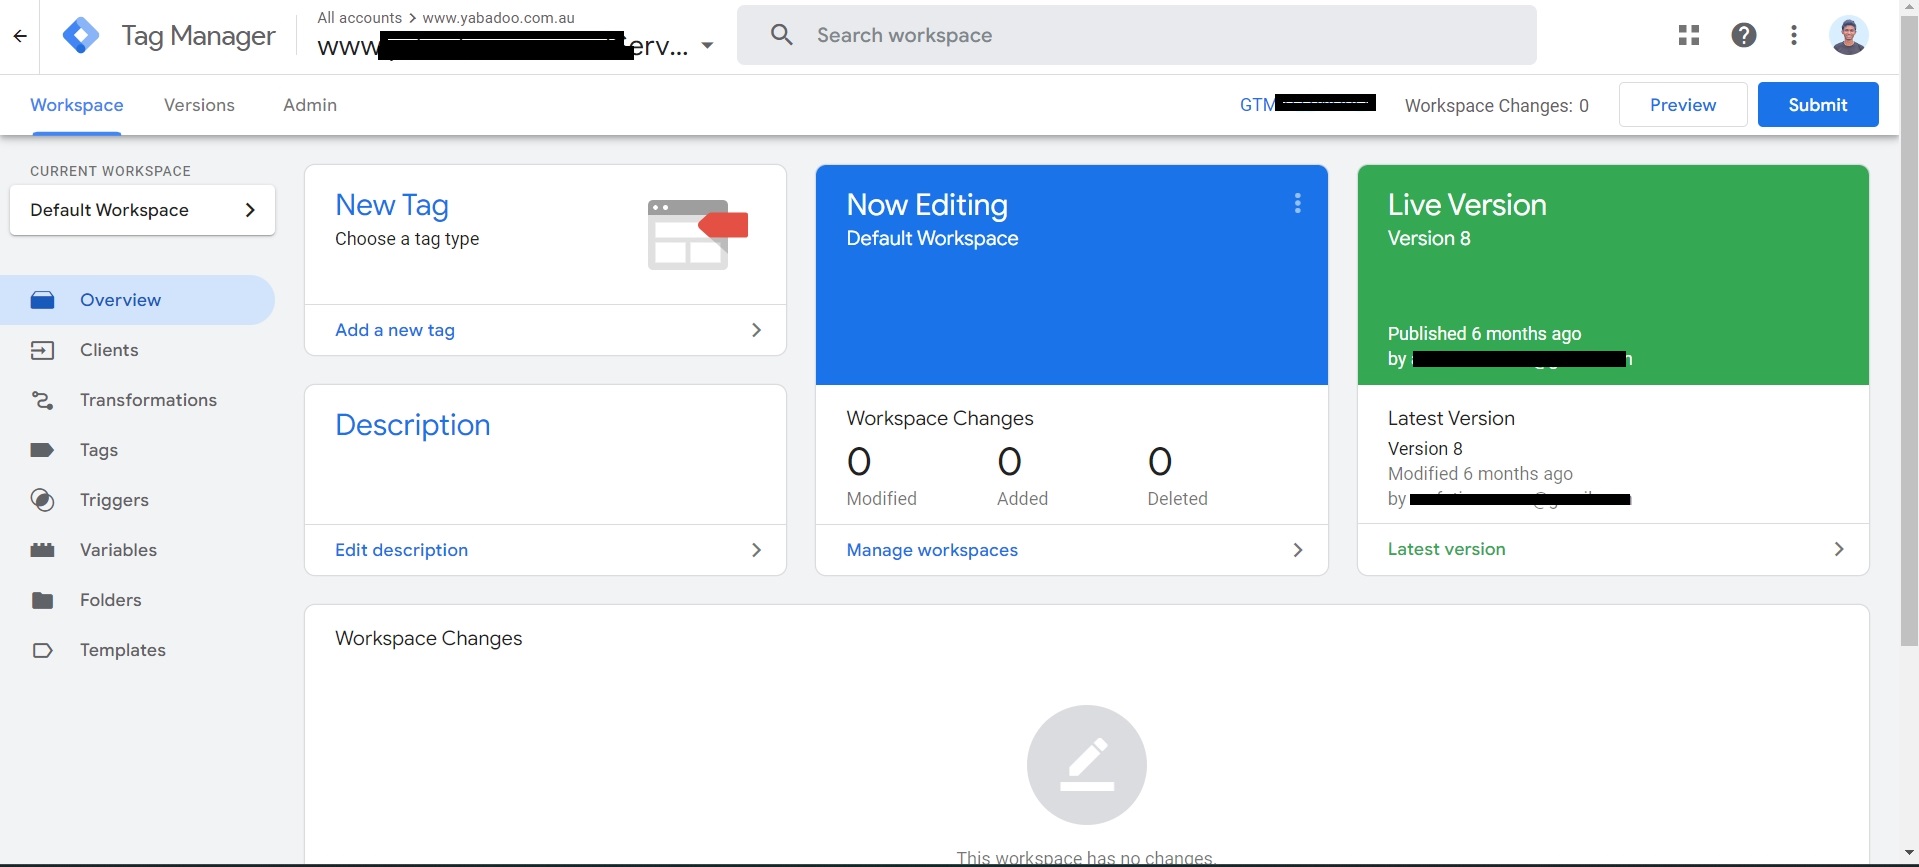Click the Triggers circle icon
1919x867 pixels.
point(42,500)
